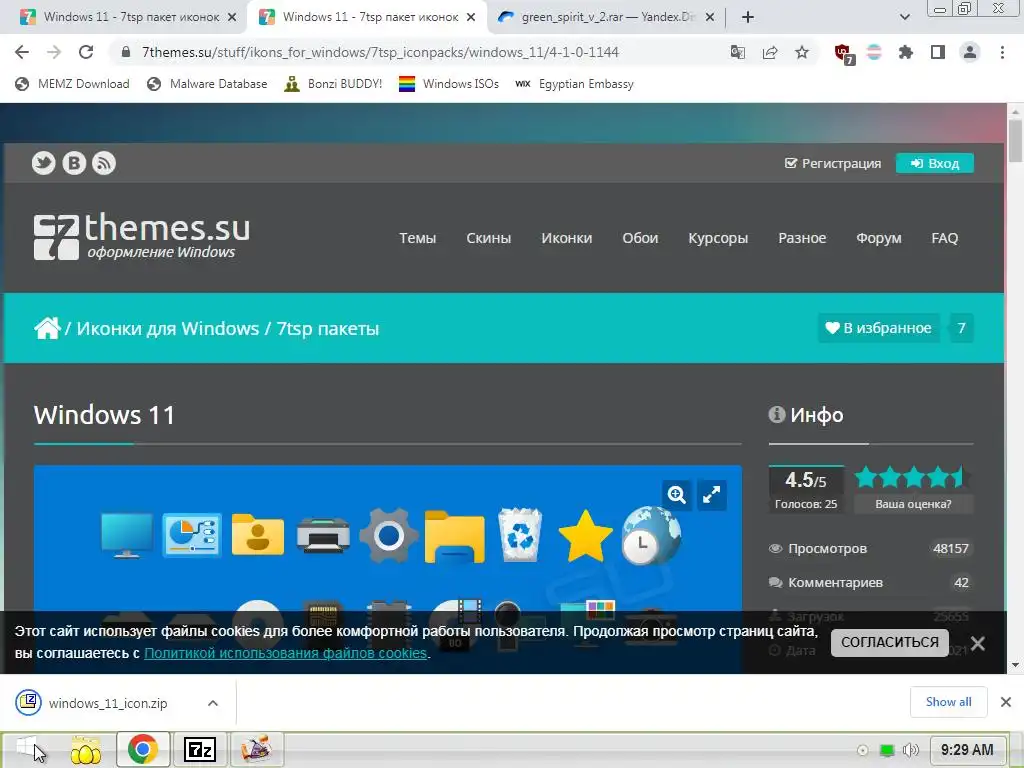Open the FAQ menu
Screen dimensions: 1024x768
click(x=944, y=238)
